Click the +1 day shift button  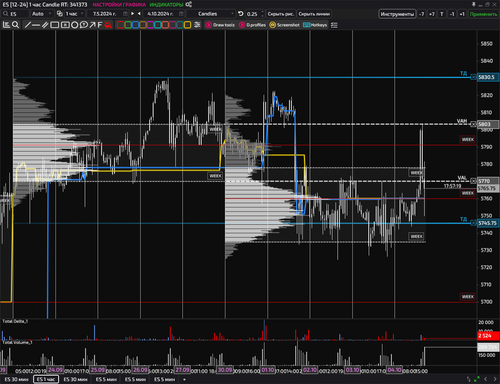click(x=462, y=14)
